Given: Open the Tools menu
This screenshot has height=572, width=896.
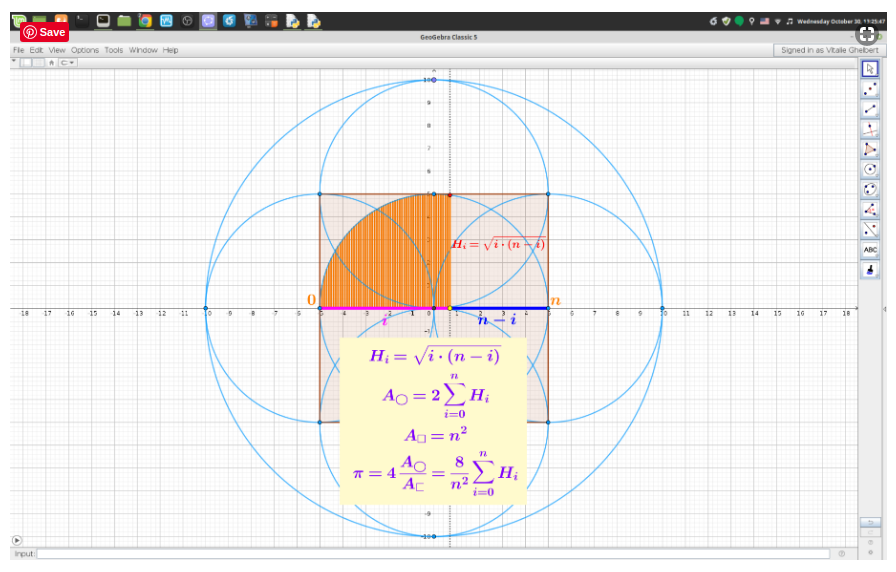Looking at the screenshot, I should tap(114, 50).
